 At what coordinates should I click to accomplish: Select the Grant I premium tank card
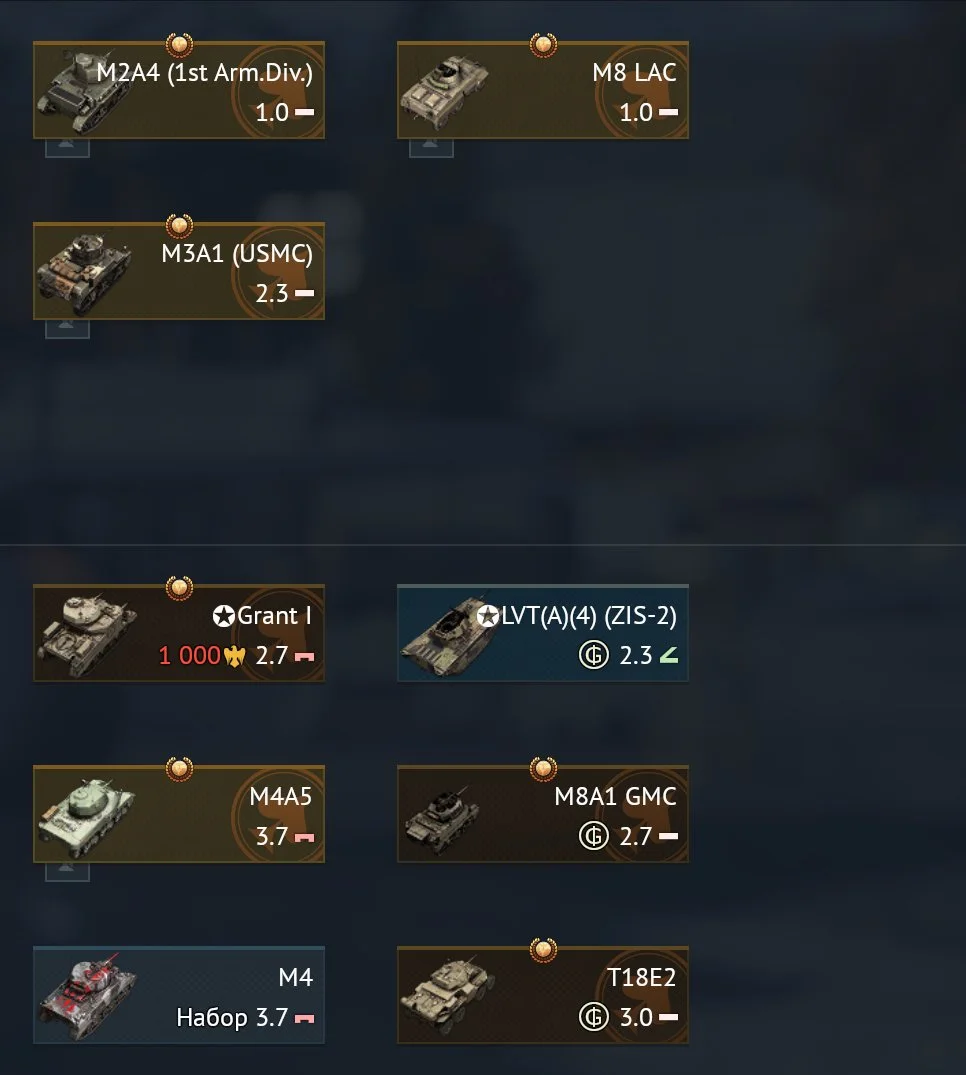click(x=179, y=633)
